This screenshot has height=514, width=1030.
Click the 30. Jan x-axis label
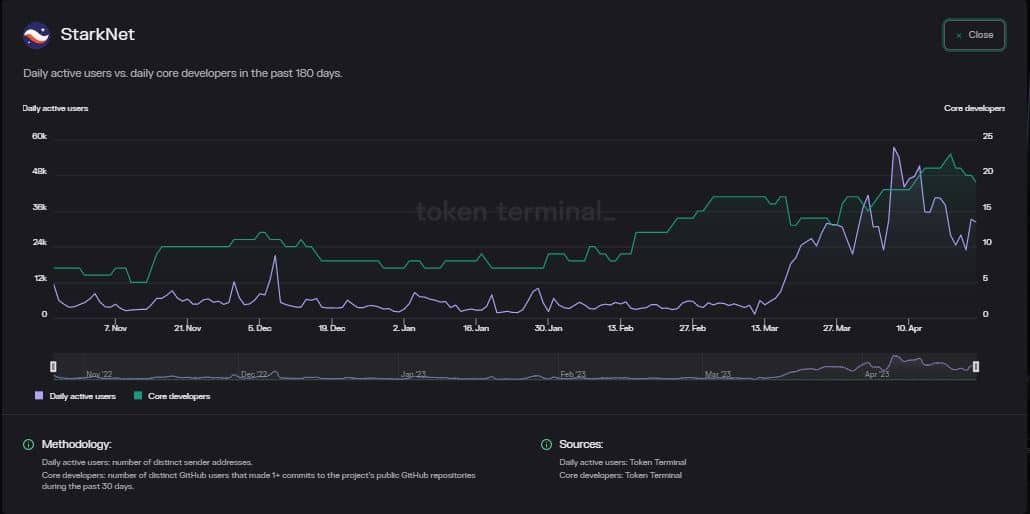[548, 327]
